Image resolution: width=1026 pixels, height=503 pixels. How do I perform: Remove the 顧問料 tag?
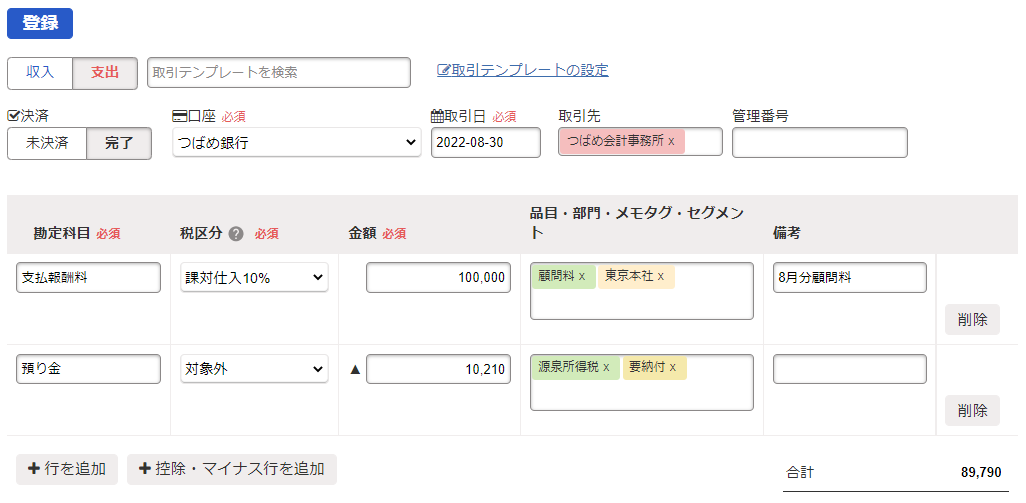pos(582,276)
